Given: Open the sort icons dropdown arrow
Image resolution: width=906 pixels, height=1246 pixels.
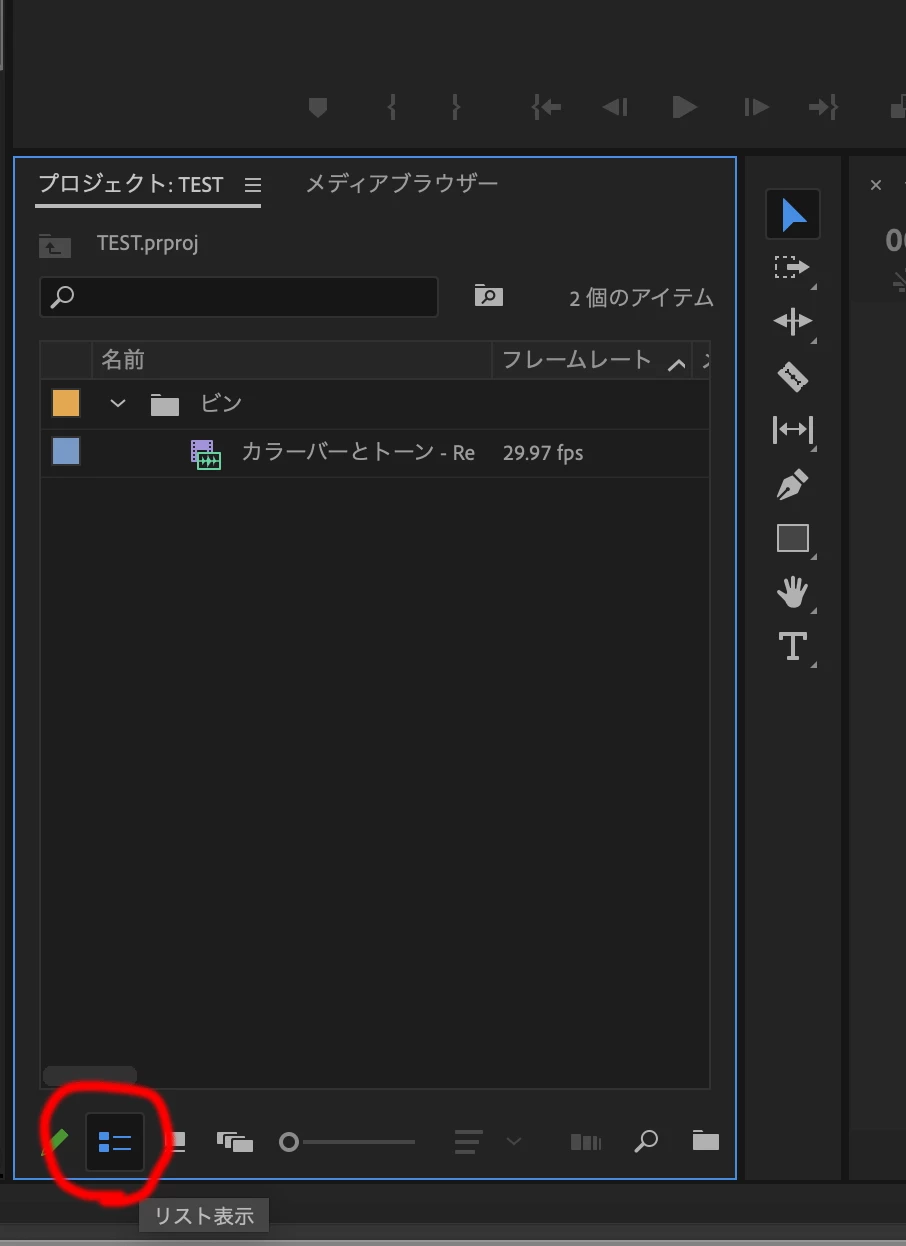Looking at the screenshot, I should tap(513, 1141).
